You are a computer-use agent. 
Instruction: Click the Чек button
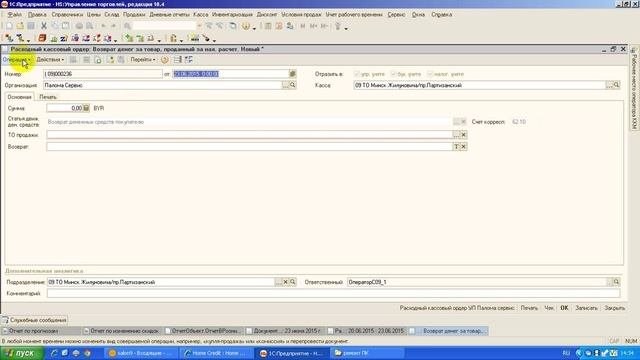click(x=549, y=308)
